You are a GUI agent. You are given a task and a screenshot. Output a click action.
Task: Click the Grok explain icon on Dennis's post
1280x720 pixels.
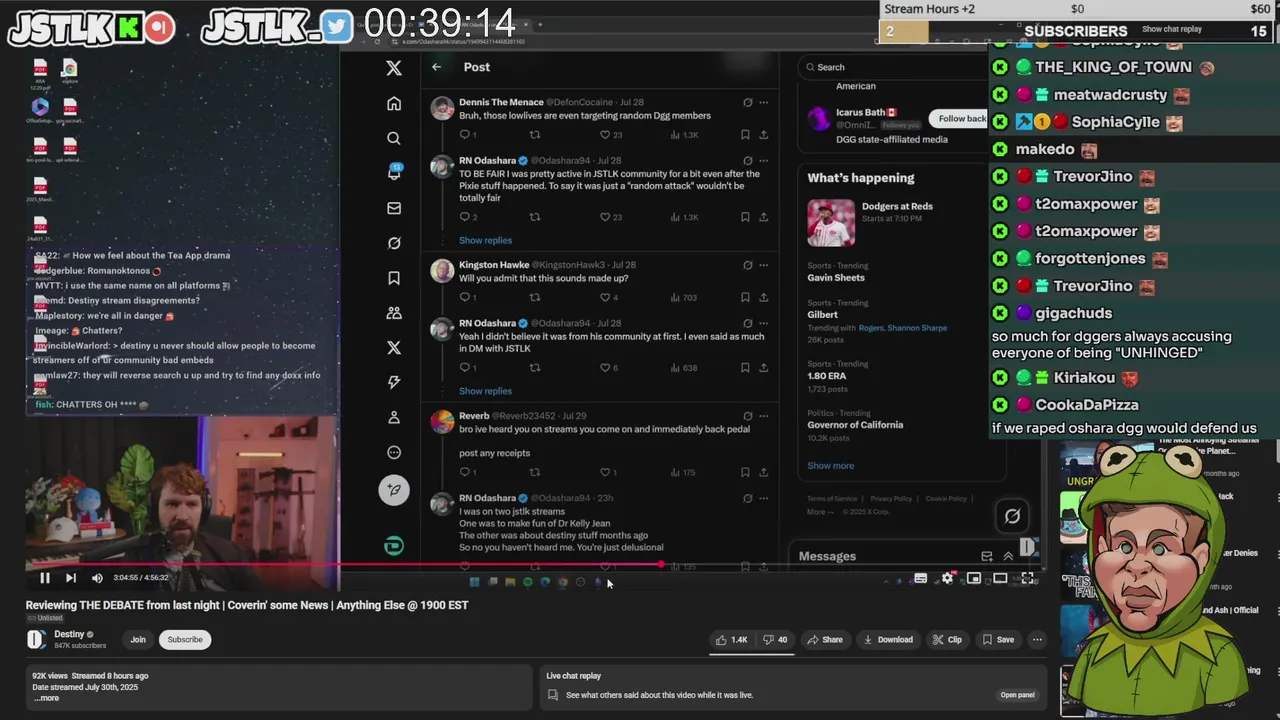(747, 102)
